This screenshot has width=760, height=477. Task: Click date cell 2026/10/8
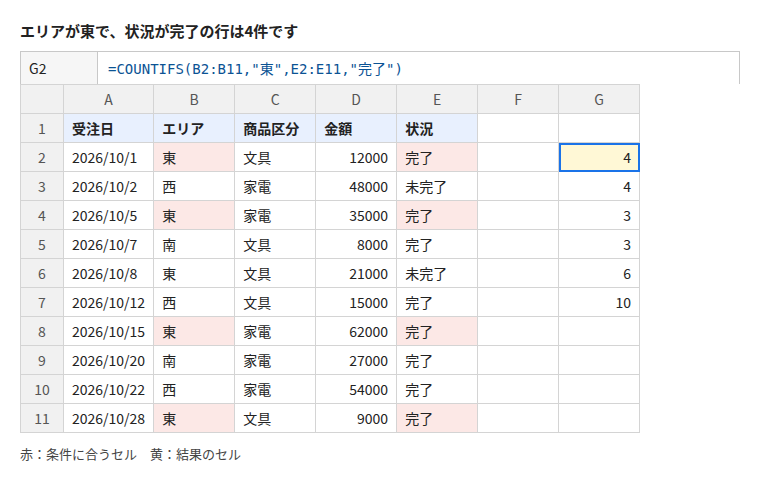[109, 274]
